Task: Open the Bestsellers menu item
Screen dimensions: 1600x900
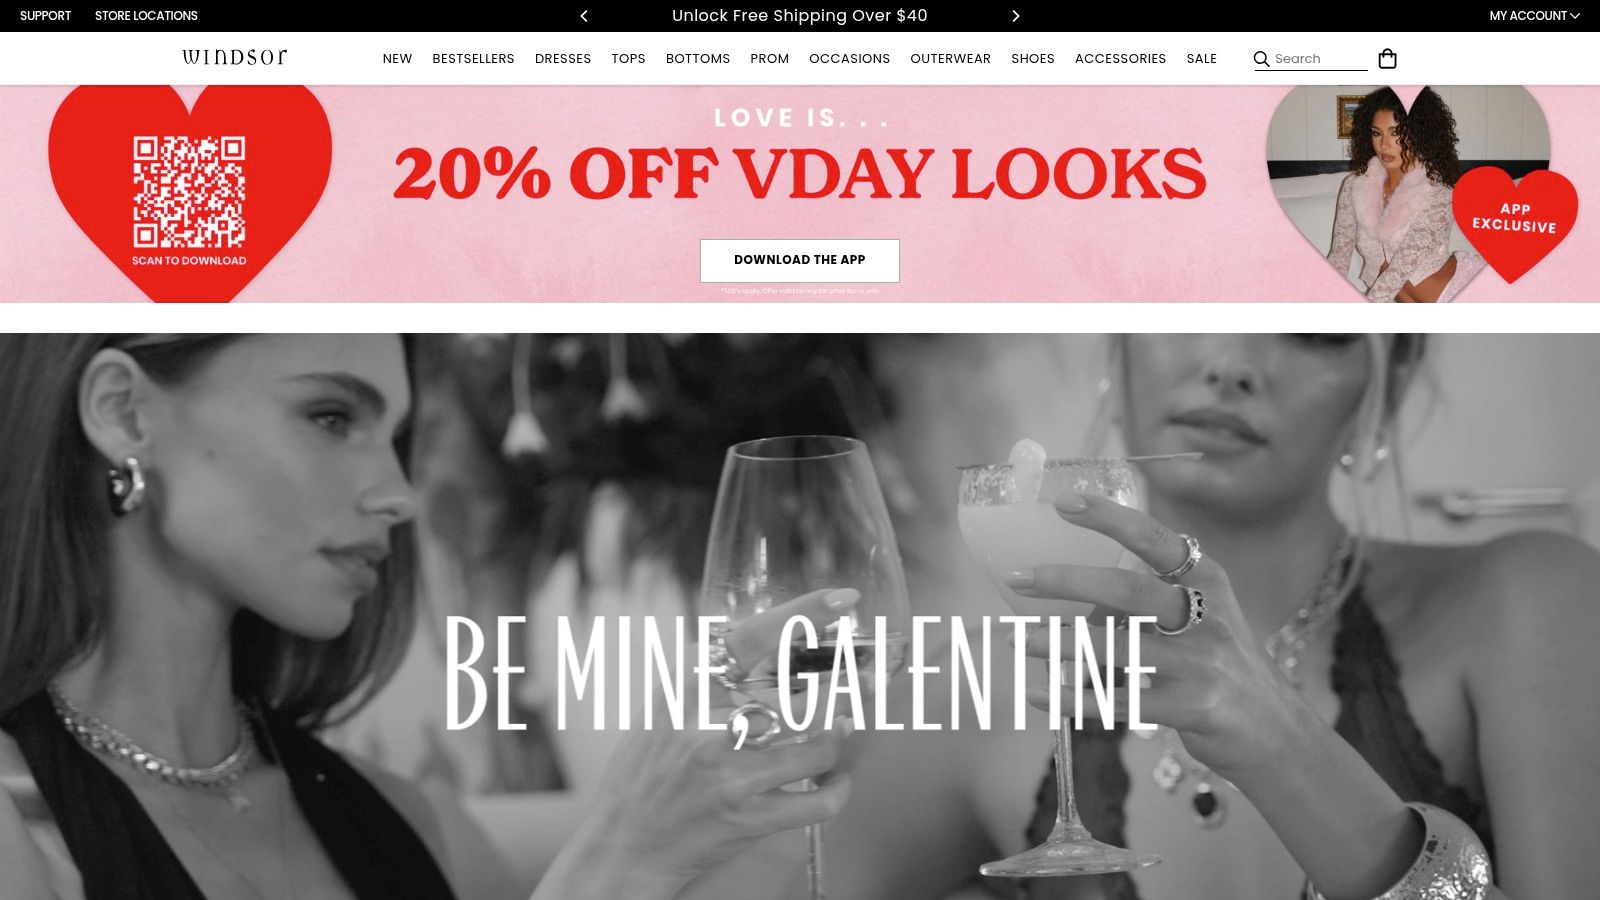Action: (x=473, y=59)
